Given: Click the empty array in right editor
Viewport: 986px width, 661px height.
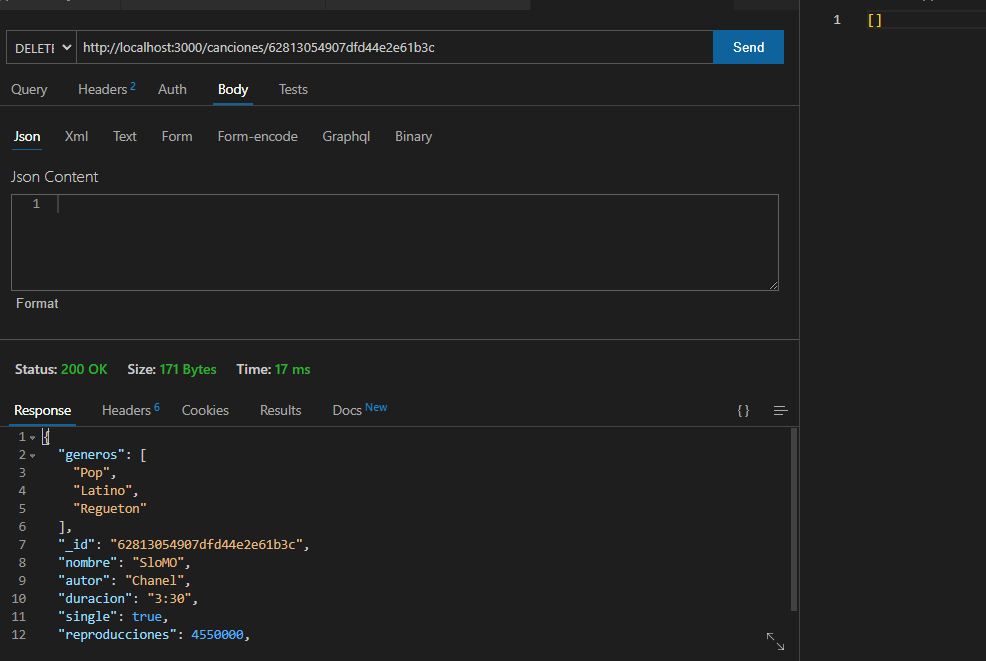Looking at the screenshot, I should coord(875,20).
